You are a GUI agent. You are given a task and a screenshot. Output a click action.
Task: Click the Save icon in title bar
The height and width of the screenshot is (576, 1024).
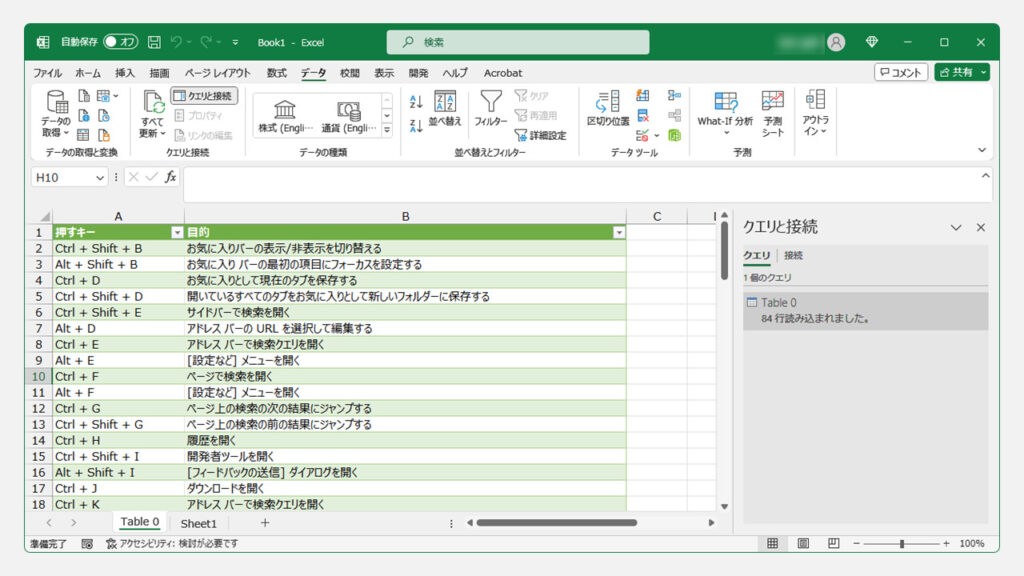pos(154,42)
